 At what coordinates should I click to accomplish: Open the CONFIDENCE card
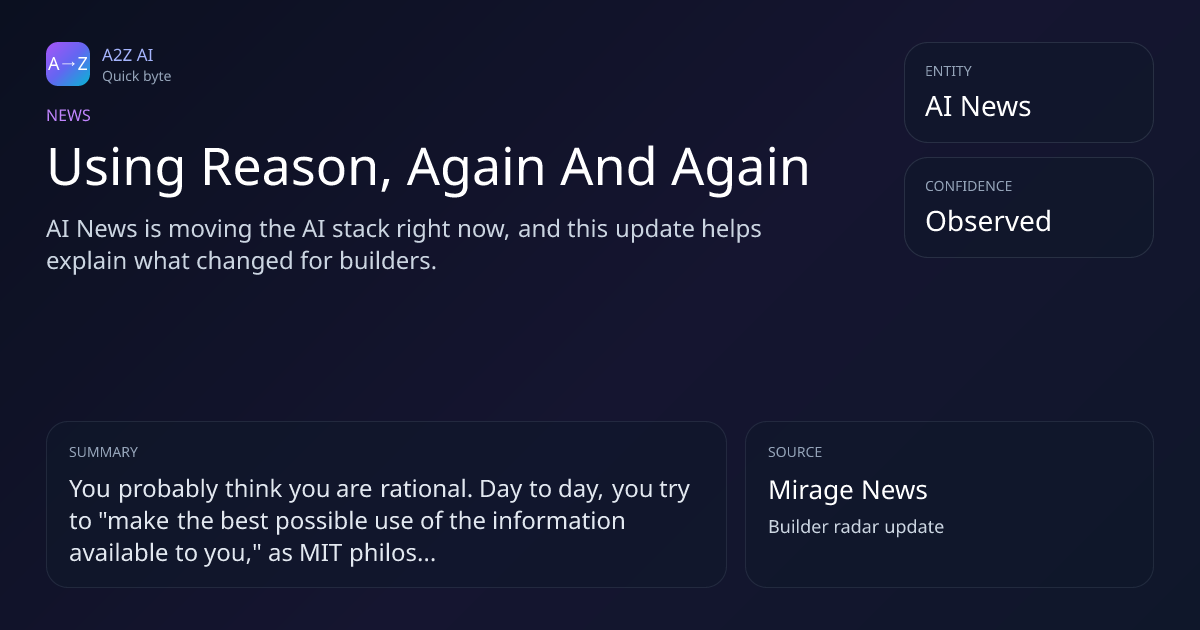[1028, 207]
